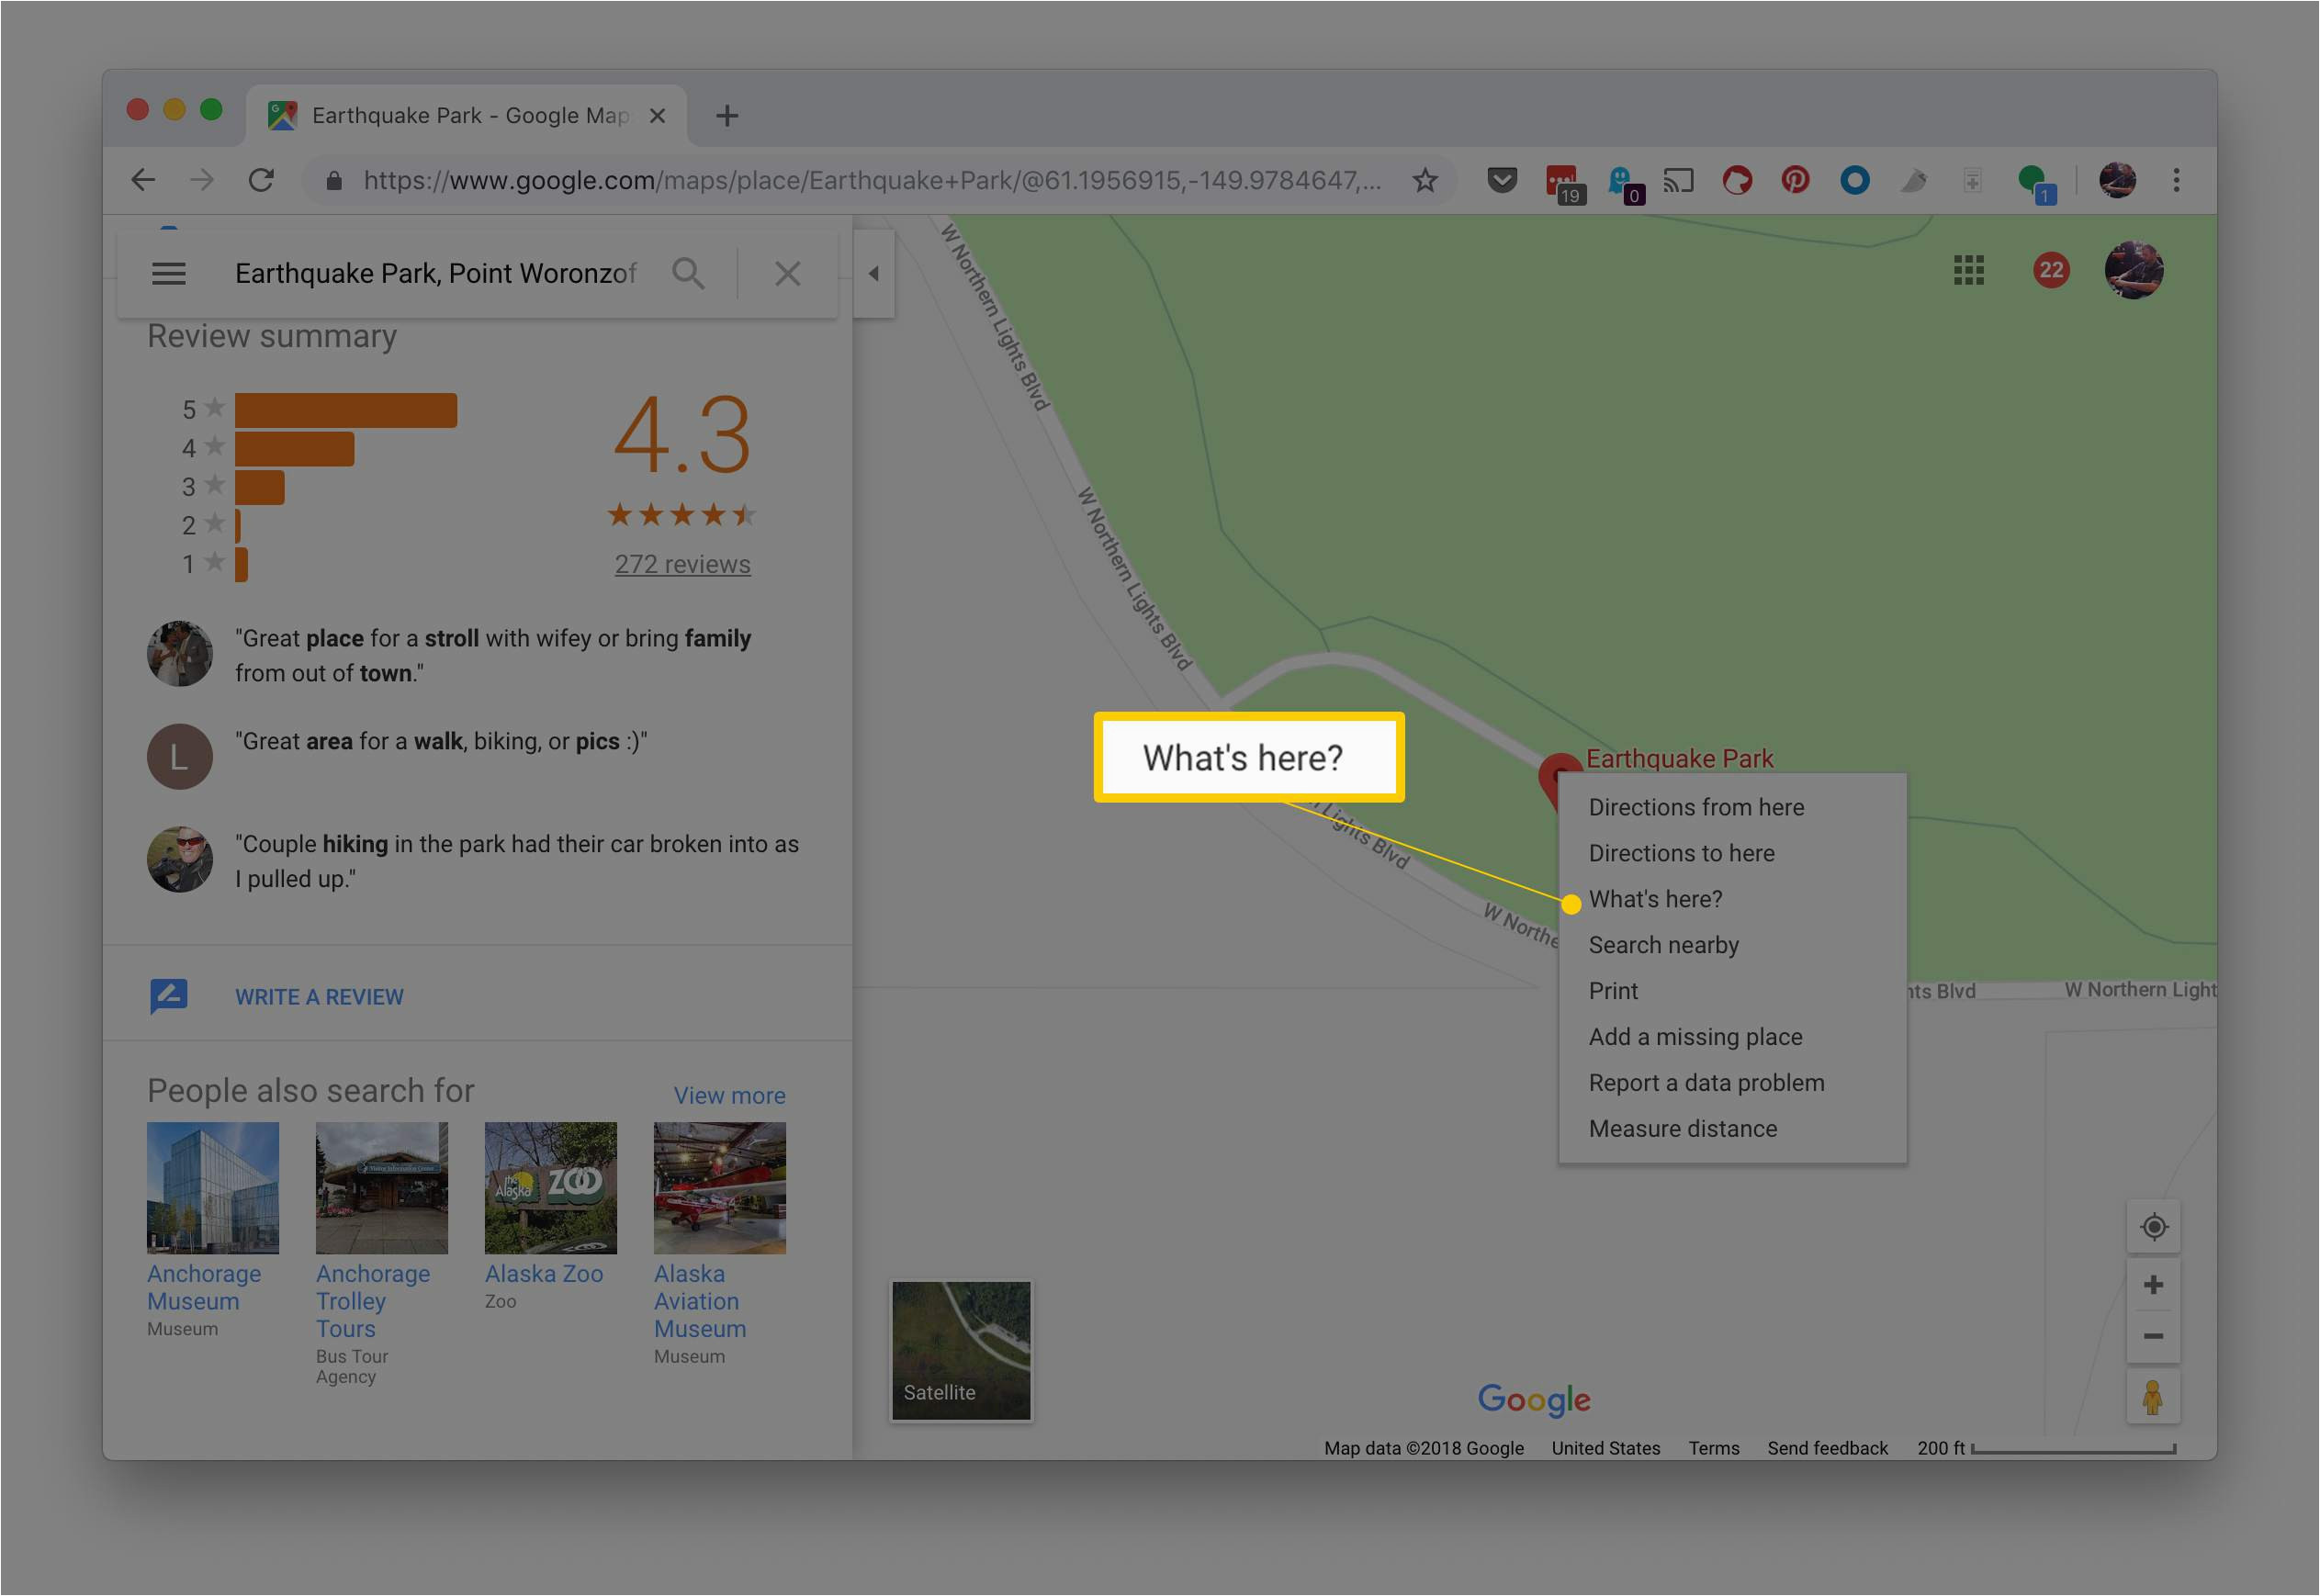This screenshot has height=1596, width=2320.
Task: Open the Alaska Zoo link
Action: pyautogui.click(x=543, y=1274)
